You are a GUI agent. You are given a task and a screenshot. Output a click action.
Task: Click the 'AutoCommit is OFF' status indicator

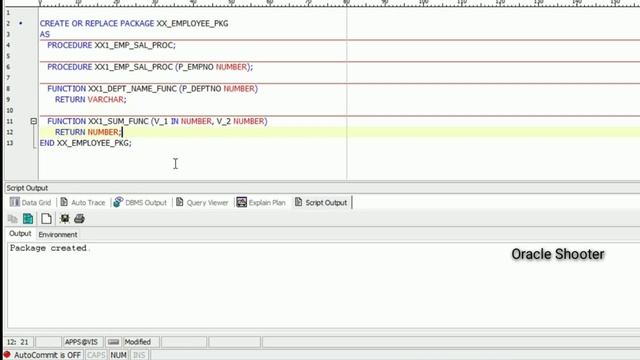point(47,355)
